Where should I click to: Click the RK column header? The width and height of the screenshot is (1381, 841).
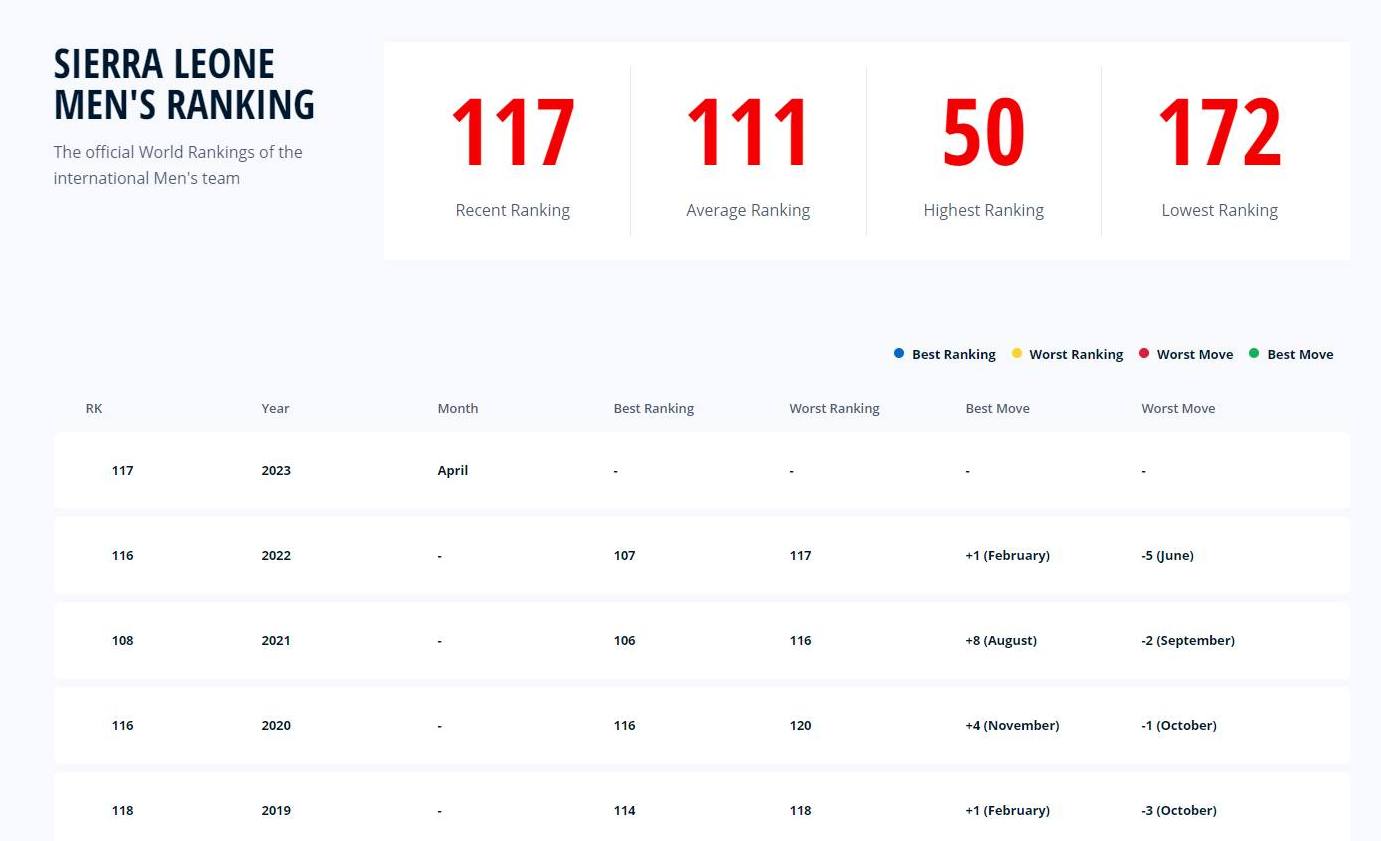(x=94, y=408)
